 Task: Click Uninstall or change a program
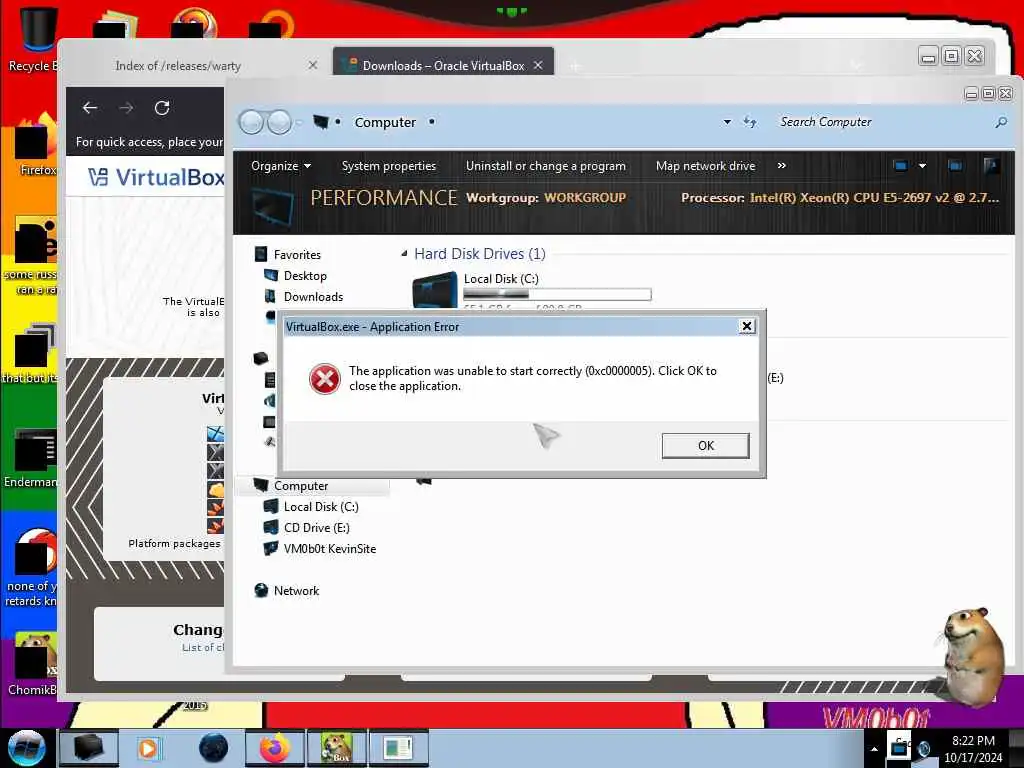tap(545, 166)
